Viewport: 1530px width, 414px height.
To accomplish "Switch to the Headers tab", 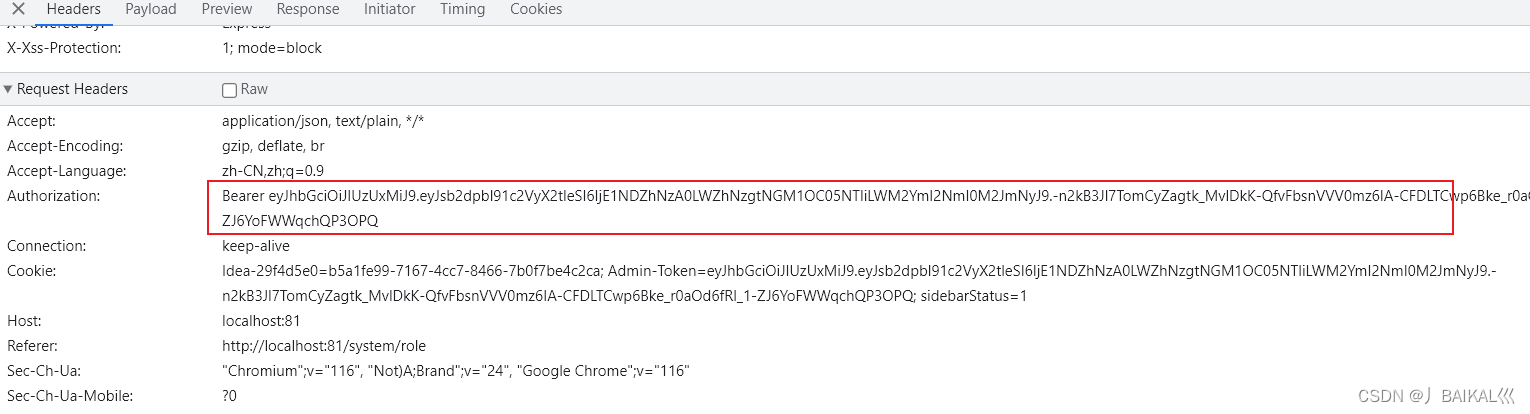I will [74, 9].
